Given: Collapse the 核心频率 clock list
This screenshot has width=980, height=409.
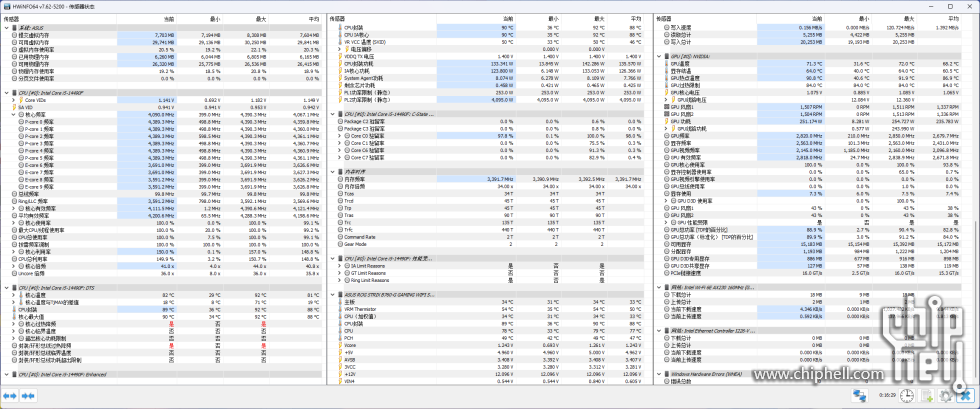Looking at the screenshot, I should [14, 114].
